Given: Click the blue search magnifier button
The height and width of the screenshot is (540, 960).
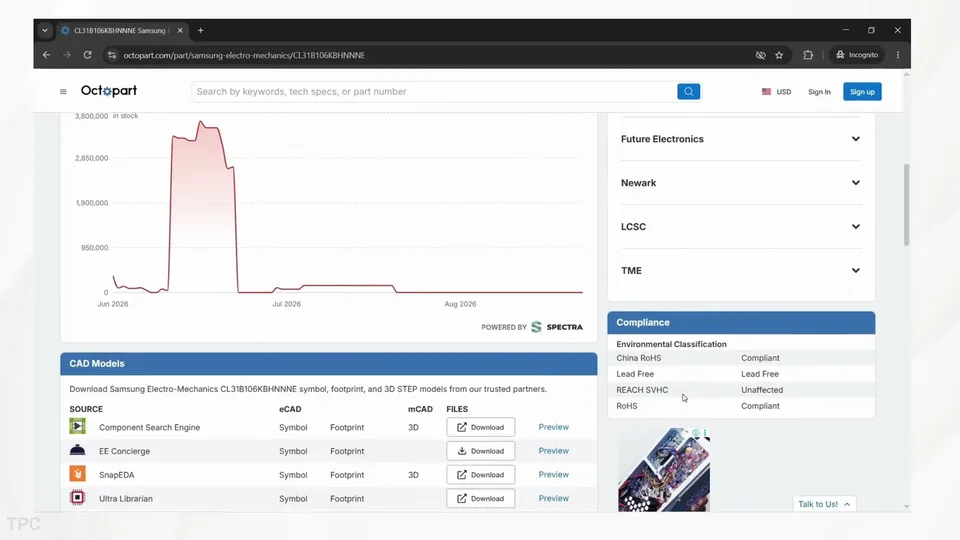Looking at the screenshot, I should (x=688, y=91).
